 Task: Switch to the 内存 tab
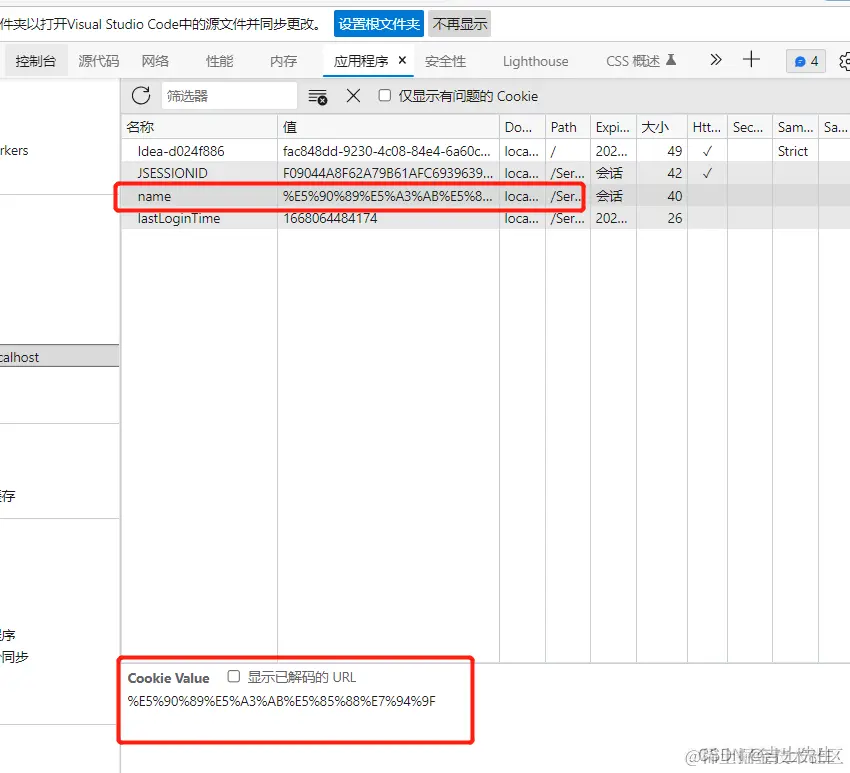(x=284, y=61)
